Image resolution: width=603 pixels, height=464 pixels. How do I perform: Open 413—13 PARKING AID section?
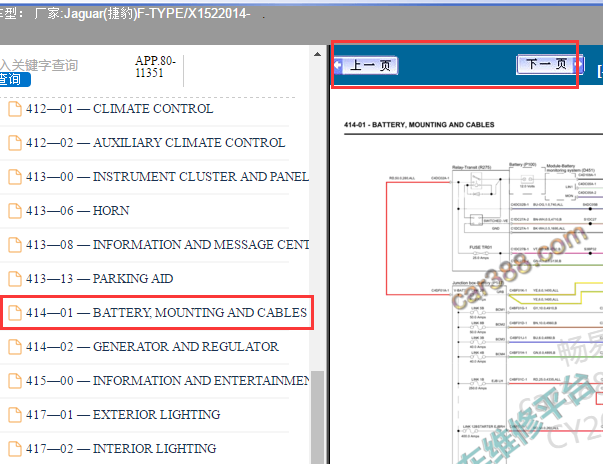pyautogui.click(x=100, y=279)
